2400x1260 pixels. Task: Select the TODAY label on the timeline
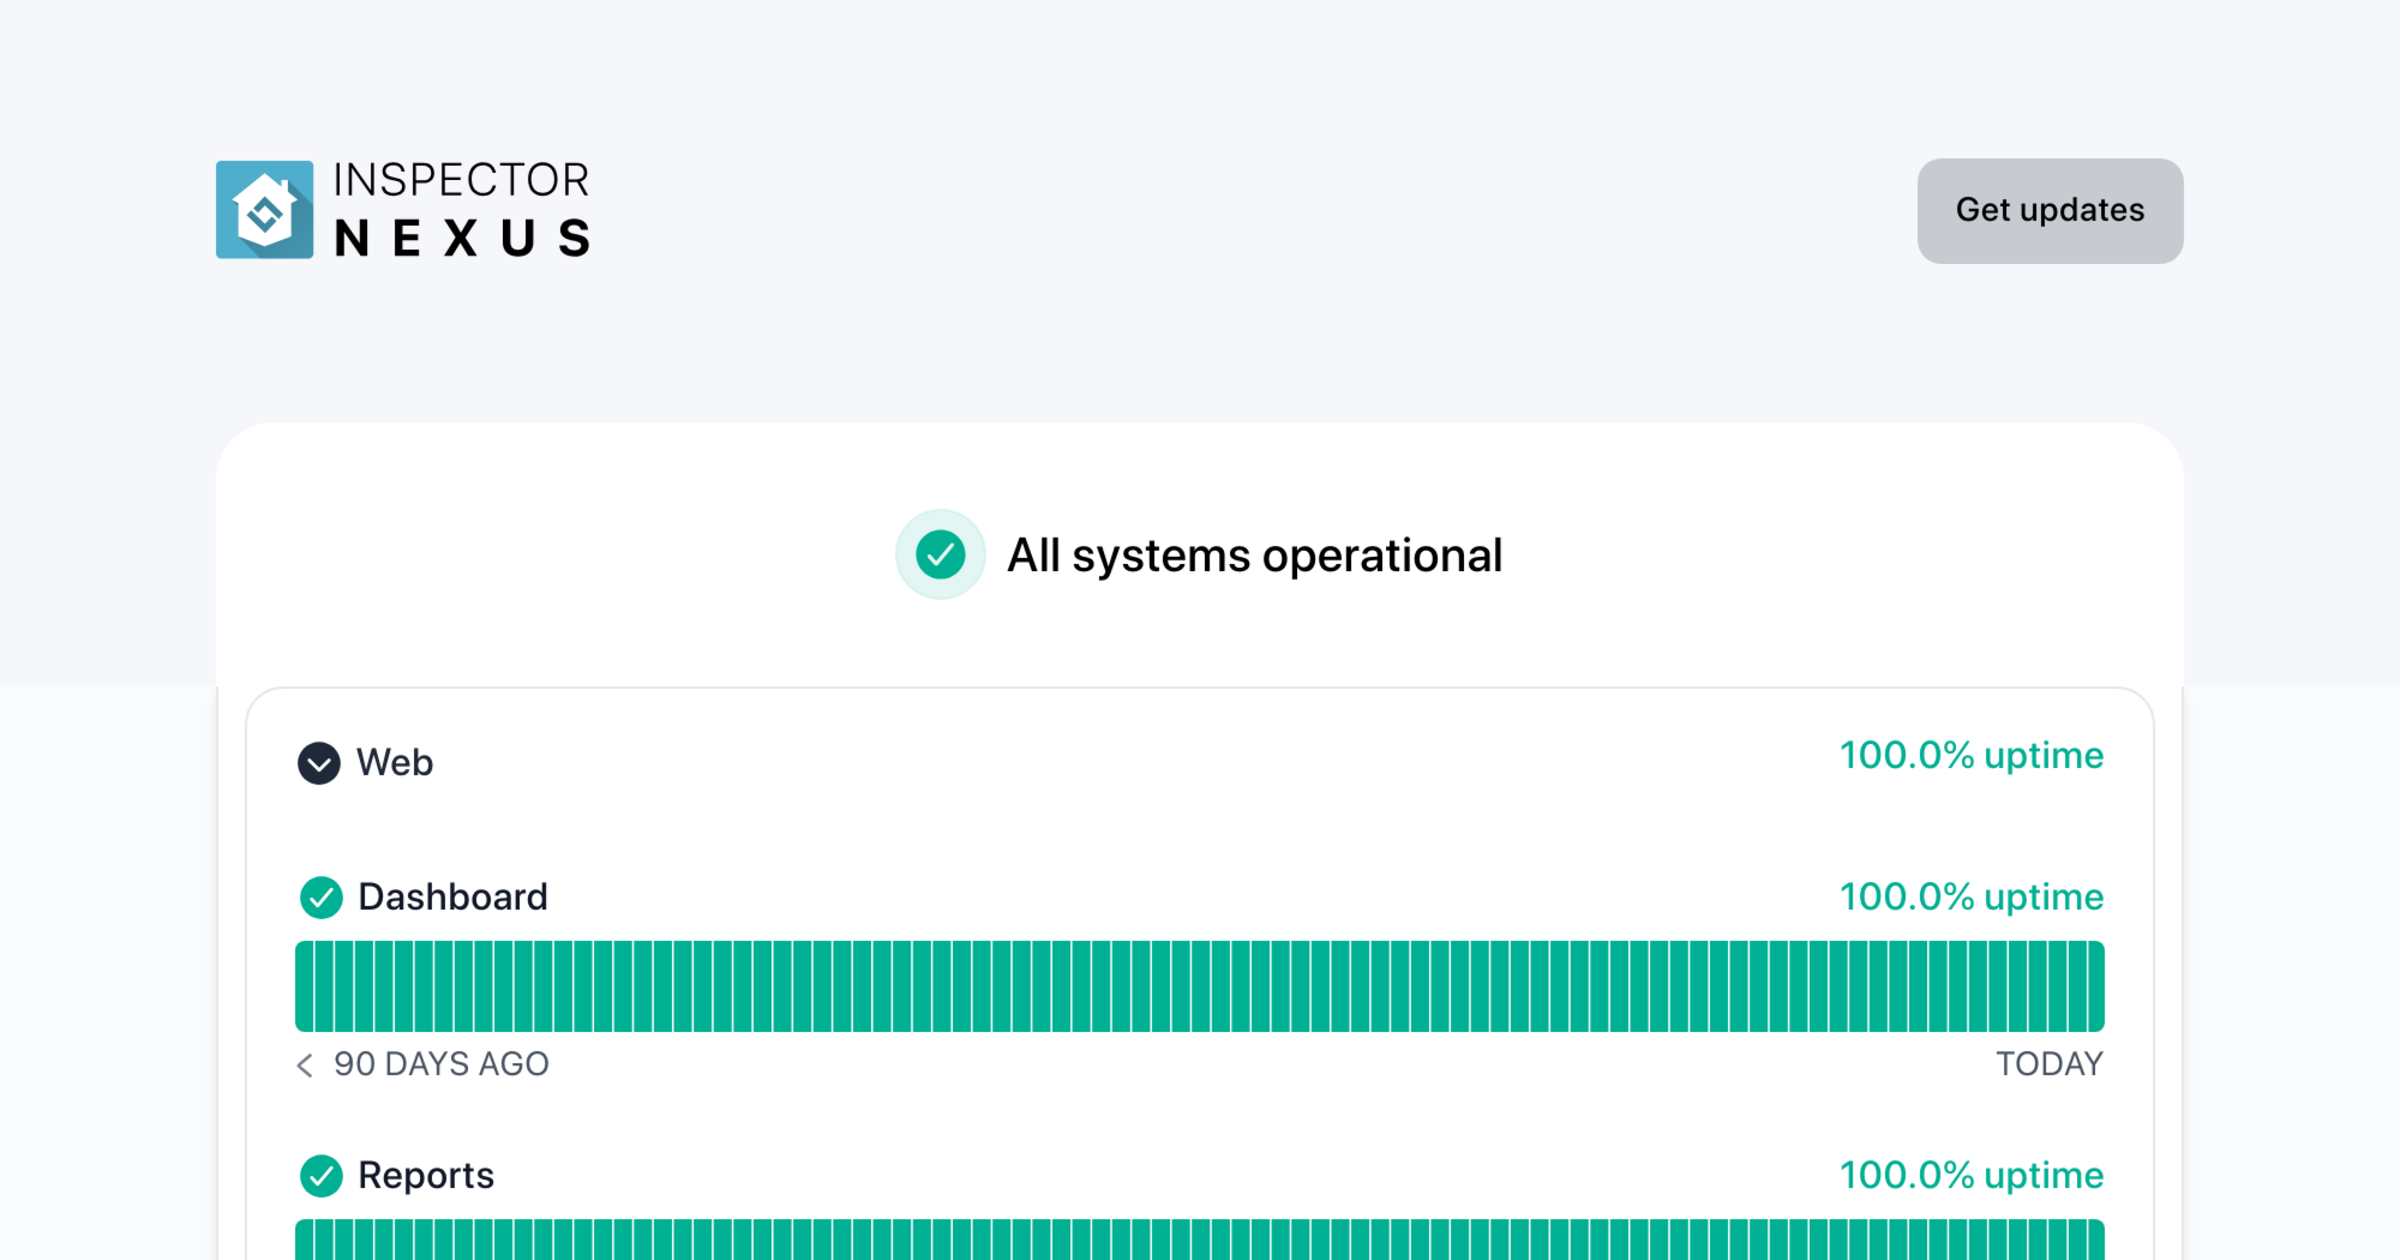2050,1064
